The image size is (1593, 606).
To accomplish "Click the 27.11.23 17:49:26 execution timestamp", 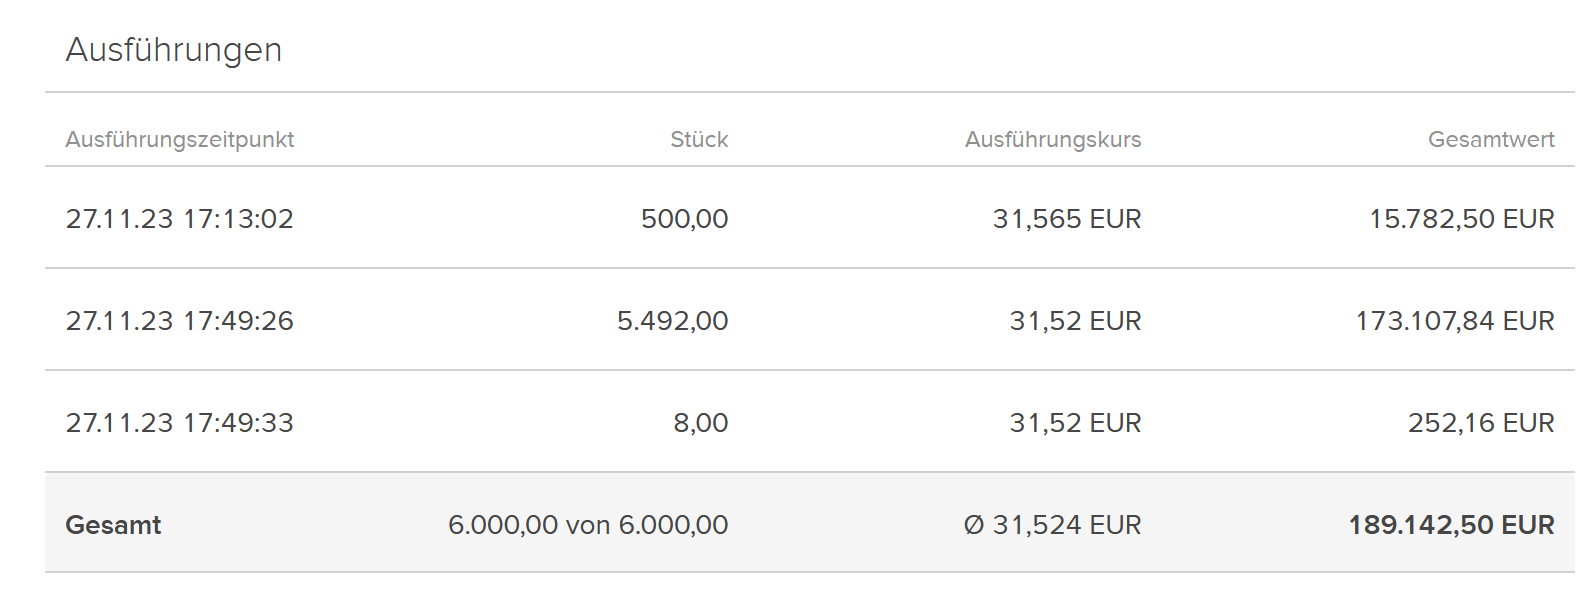I will (x=180, y=321).
